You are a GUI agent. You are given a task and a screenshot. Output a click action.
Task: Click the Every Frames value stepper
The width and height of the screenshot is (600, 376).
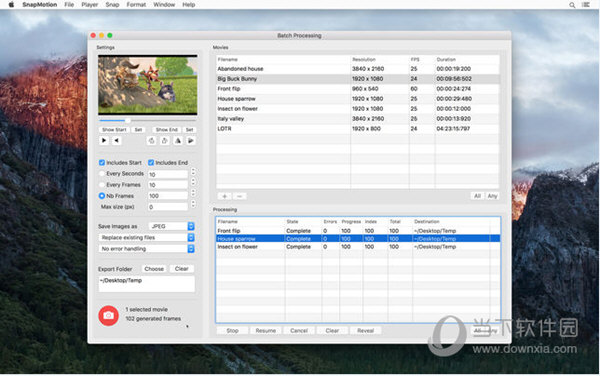193,182
